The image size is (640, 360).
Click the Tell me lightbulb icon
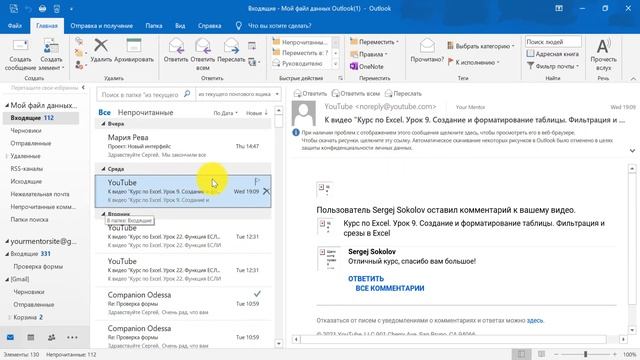tap(239, 26)
